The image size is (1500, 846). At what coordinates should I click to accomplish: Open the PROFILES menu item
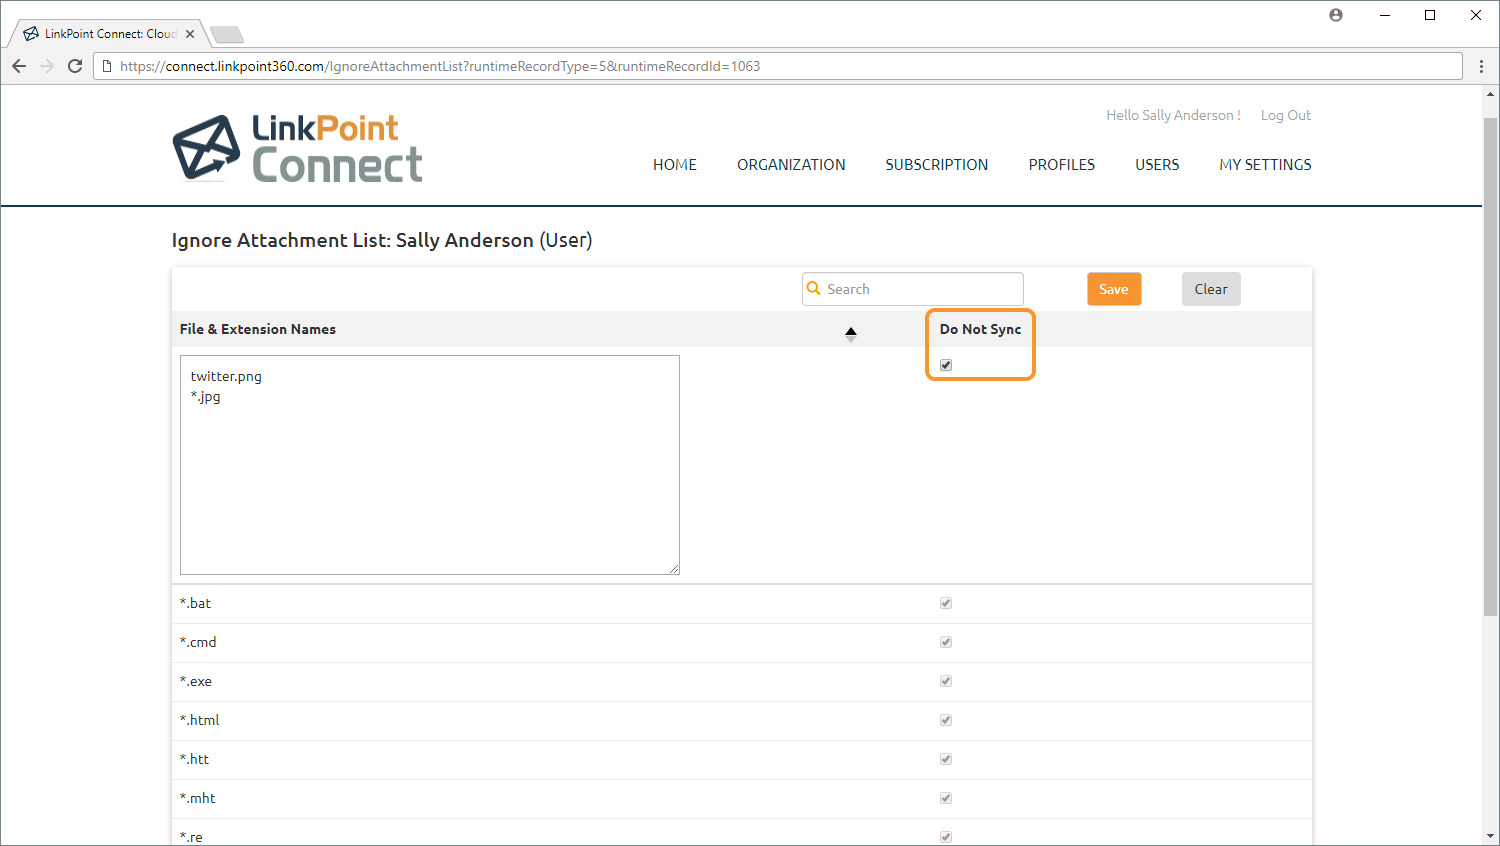(x=1062, y=165)
